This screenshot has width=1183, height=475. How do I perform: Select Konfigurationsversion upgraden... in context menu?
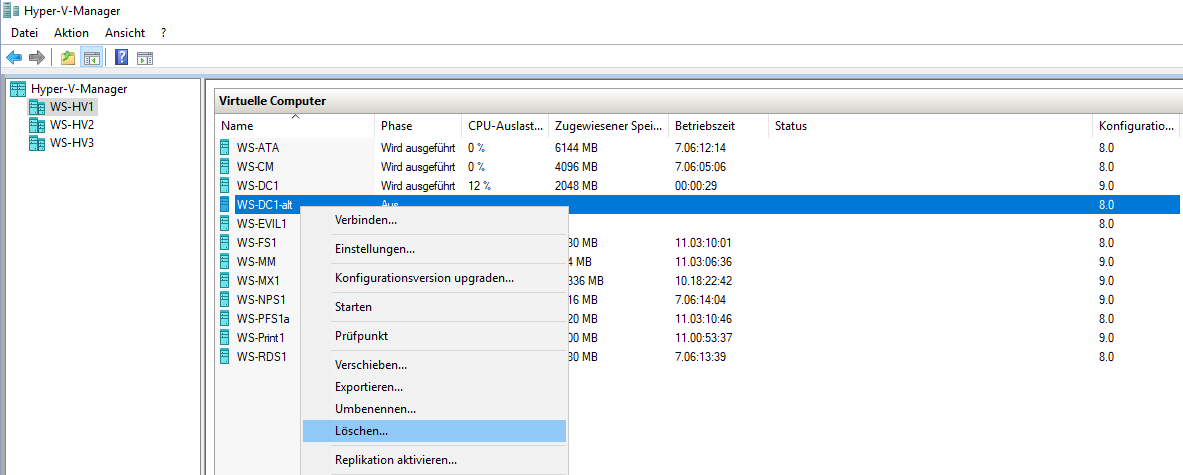coord(434,278)
